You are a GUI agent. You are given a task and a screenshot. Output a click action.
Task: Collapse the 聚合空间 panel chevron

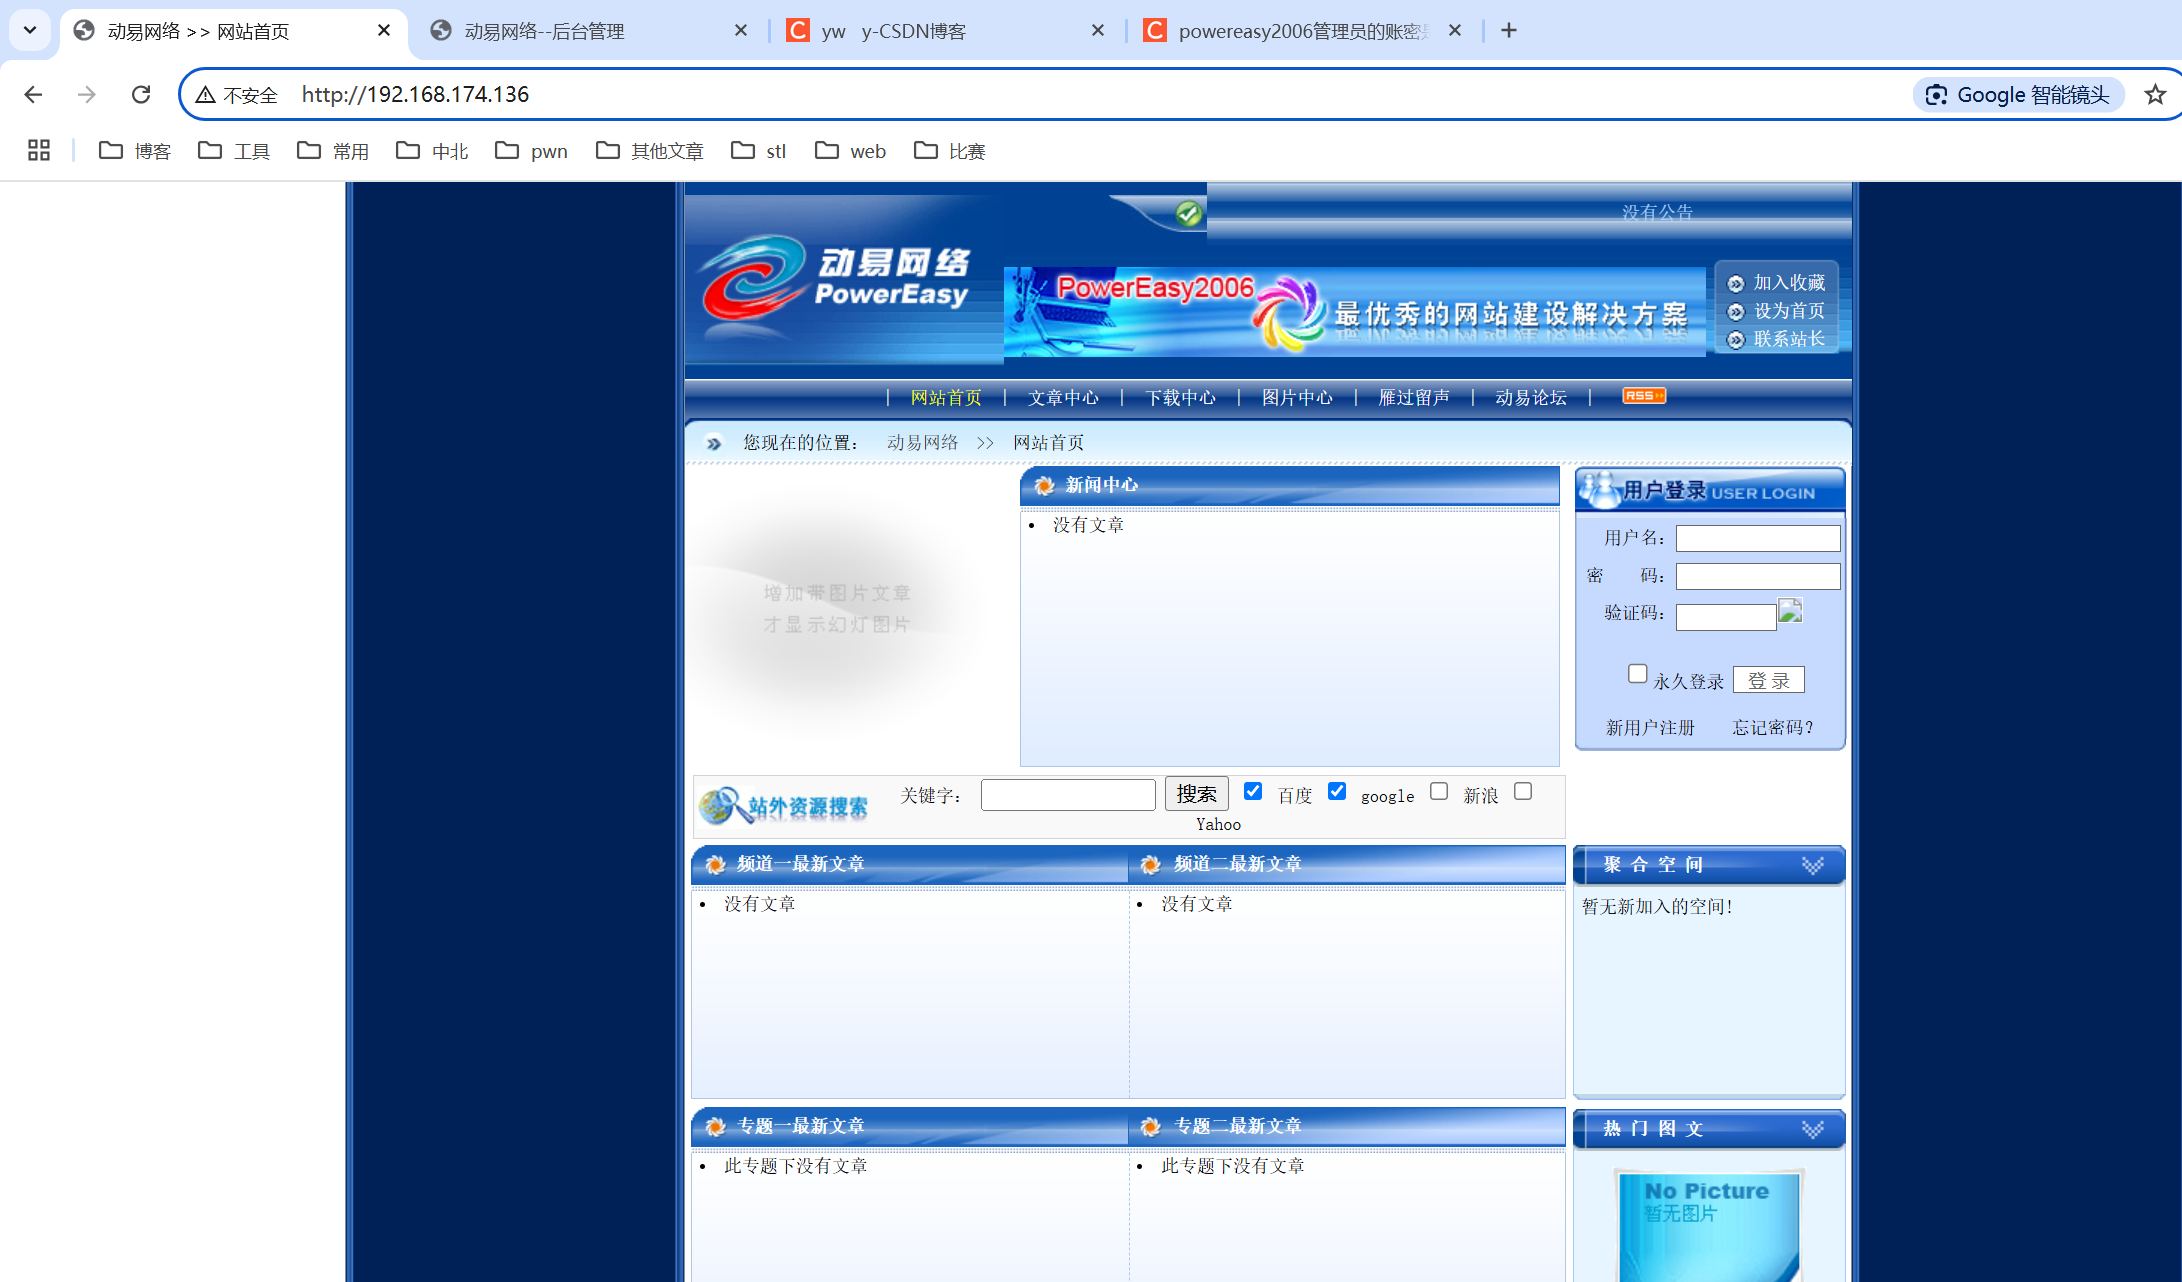[1812, 865]
